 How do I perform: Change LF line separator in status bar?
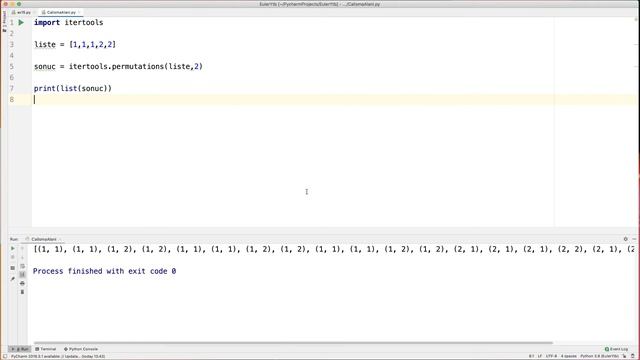(540, 356)
